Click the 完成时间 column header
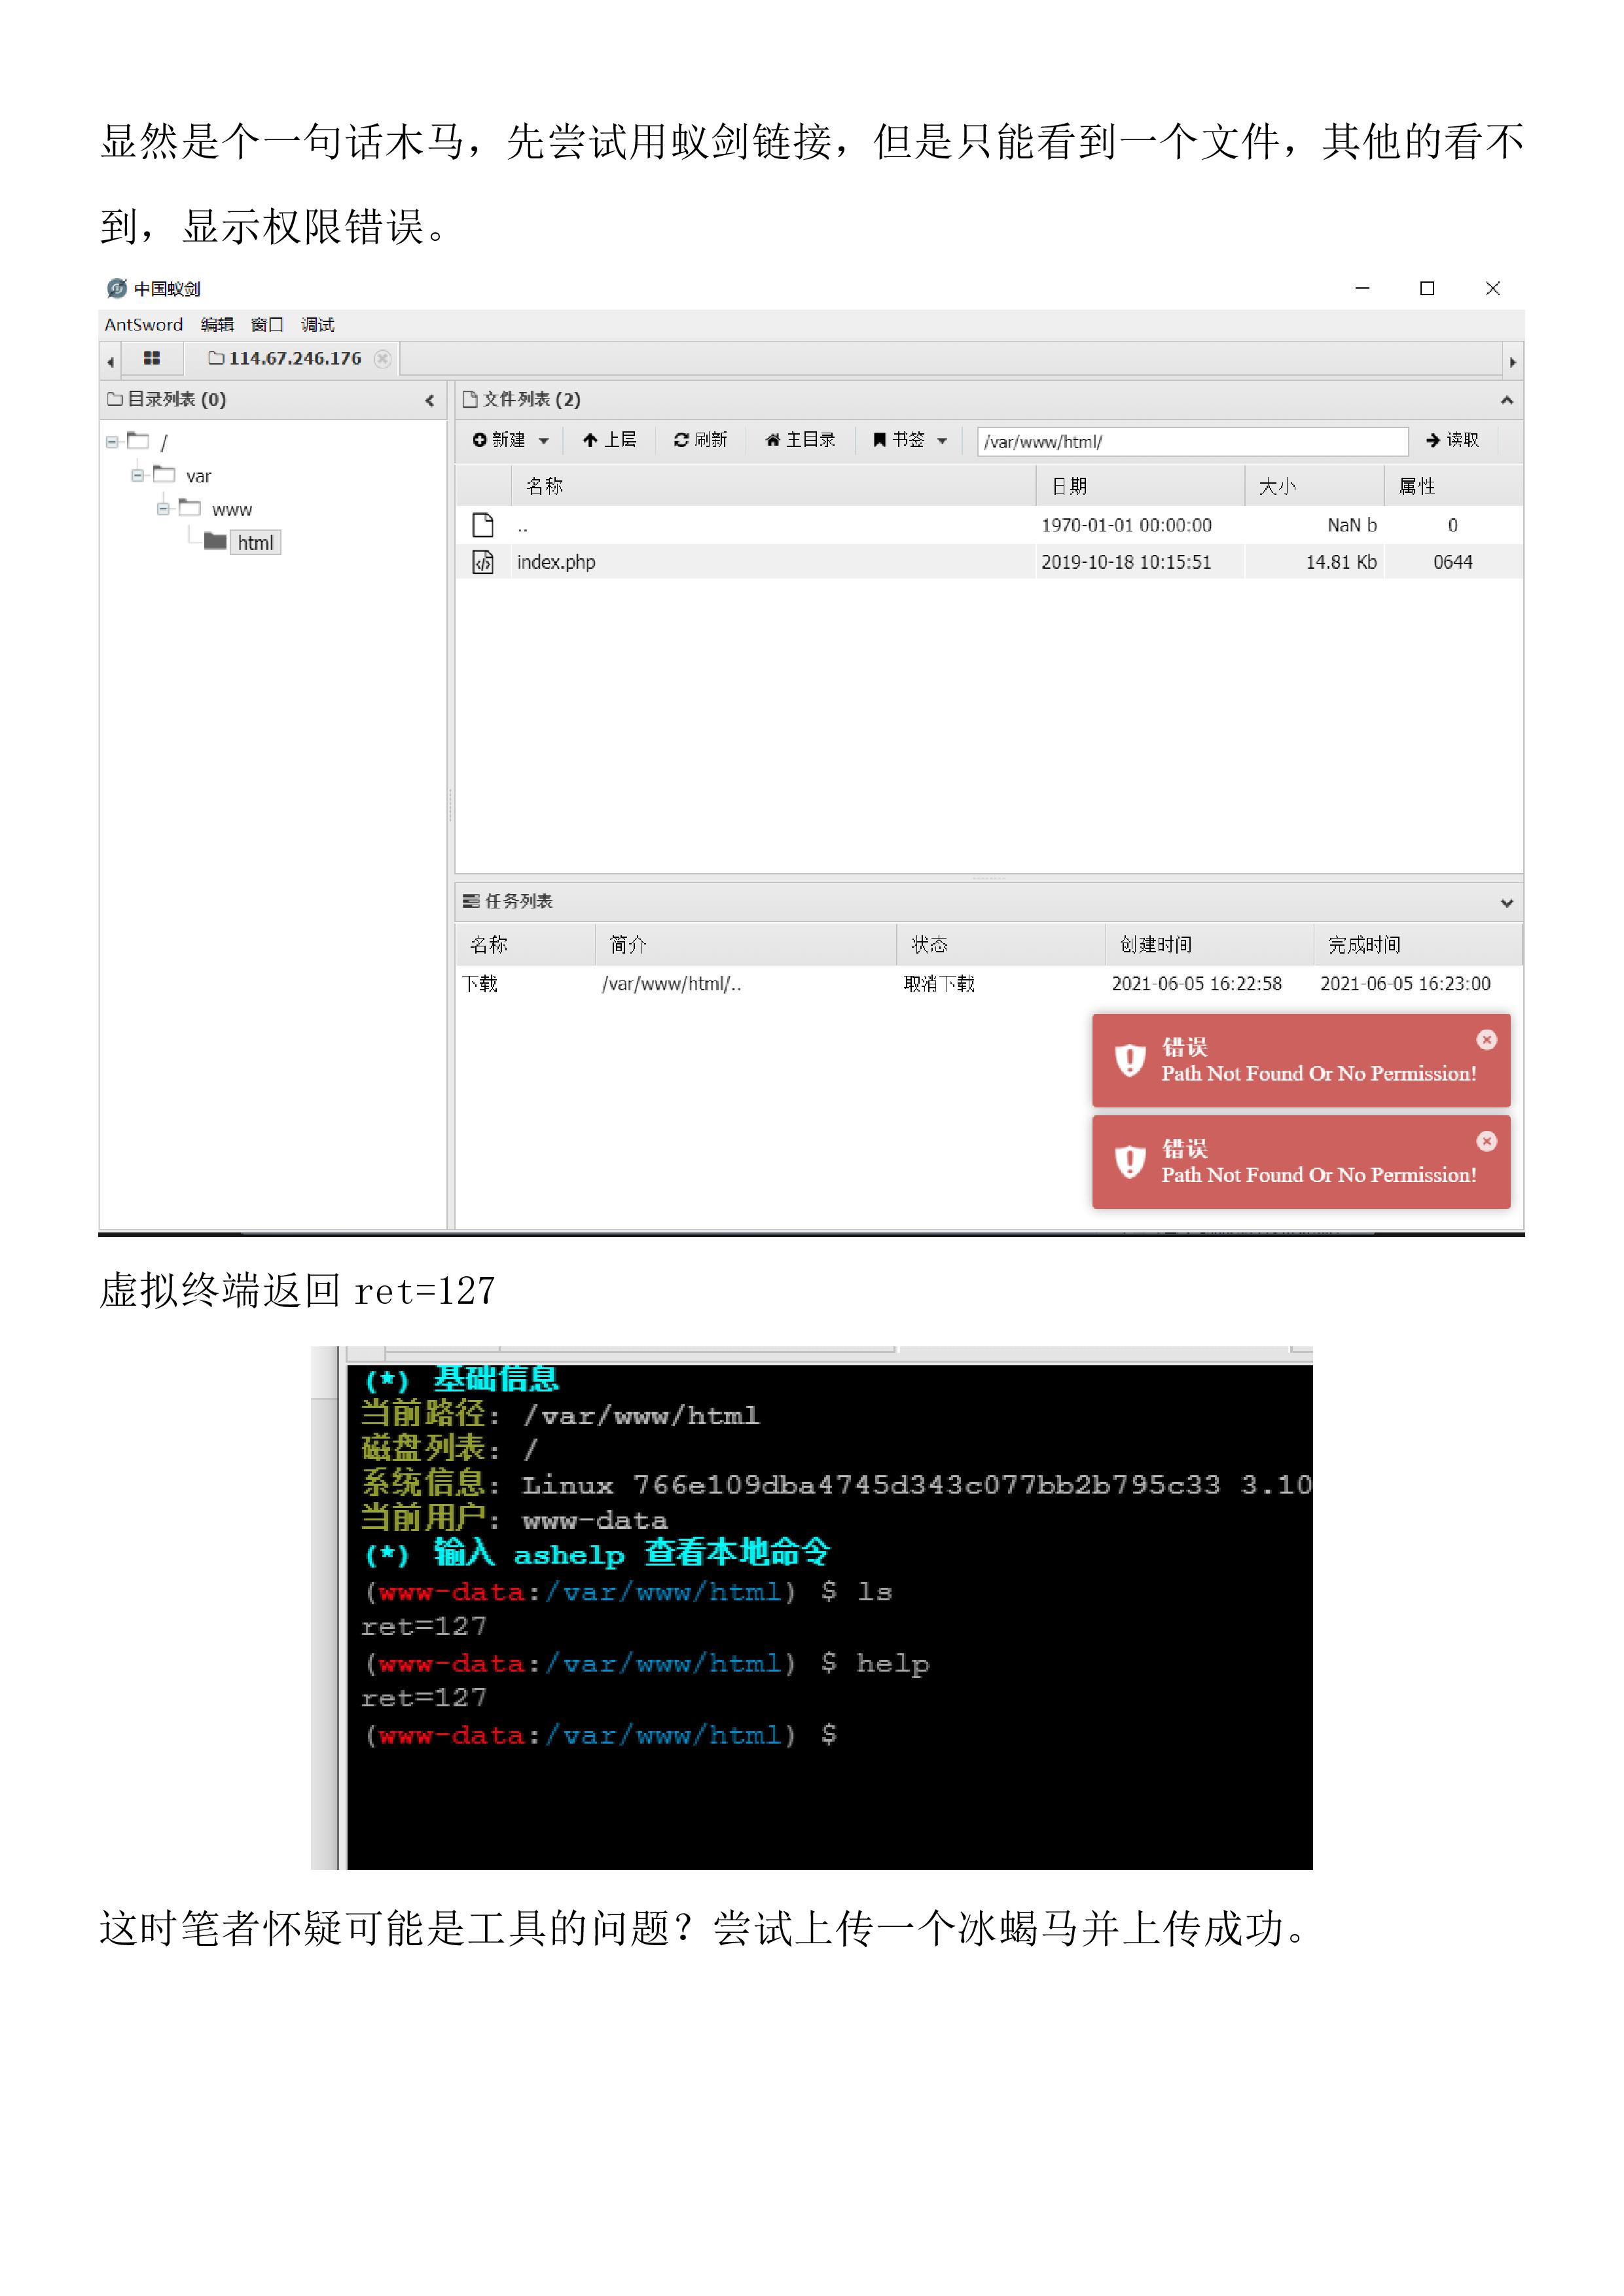1624x2296 pixels. pyautogui.click(x=1418, y=944)
